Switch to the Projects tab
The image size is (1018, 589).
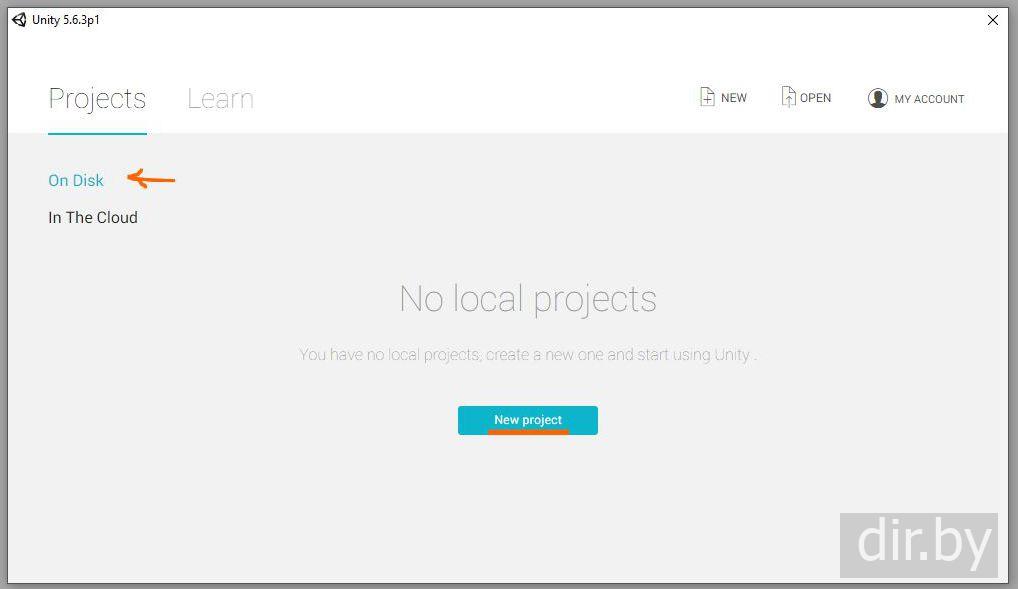97,99
